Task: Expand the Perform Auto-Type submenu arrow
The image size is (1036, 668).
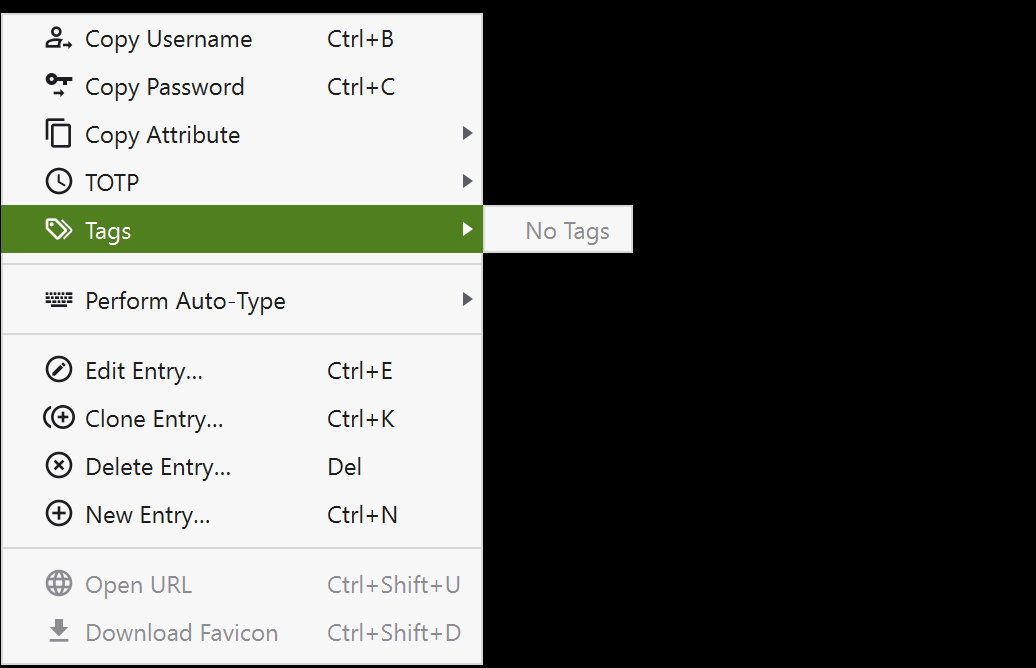Action: 467,299
